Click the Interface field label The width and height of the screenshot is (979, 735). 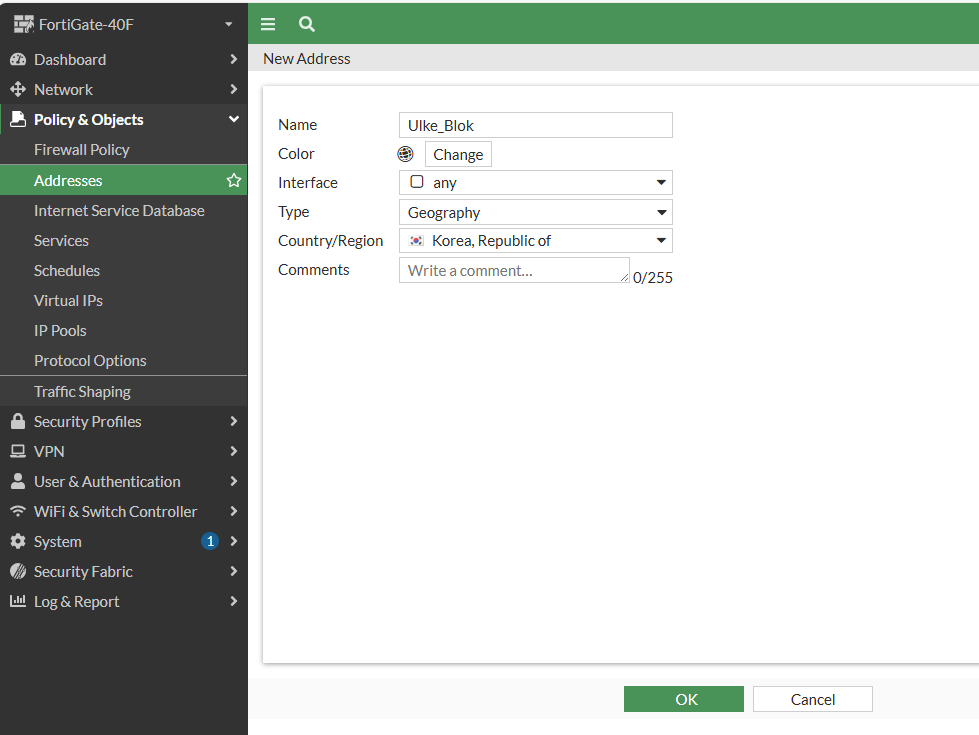pos(308,182)
